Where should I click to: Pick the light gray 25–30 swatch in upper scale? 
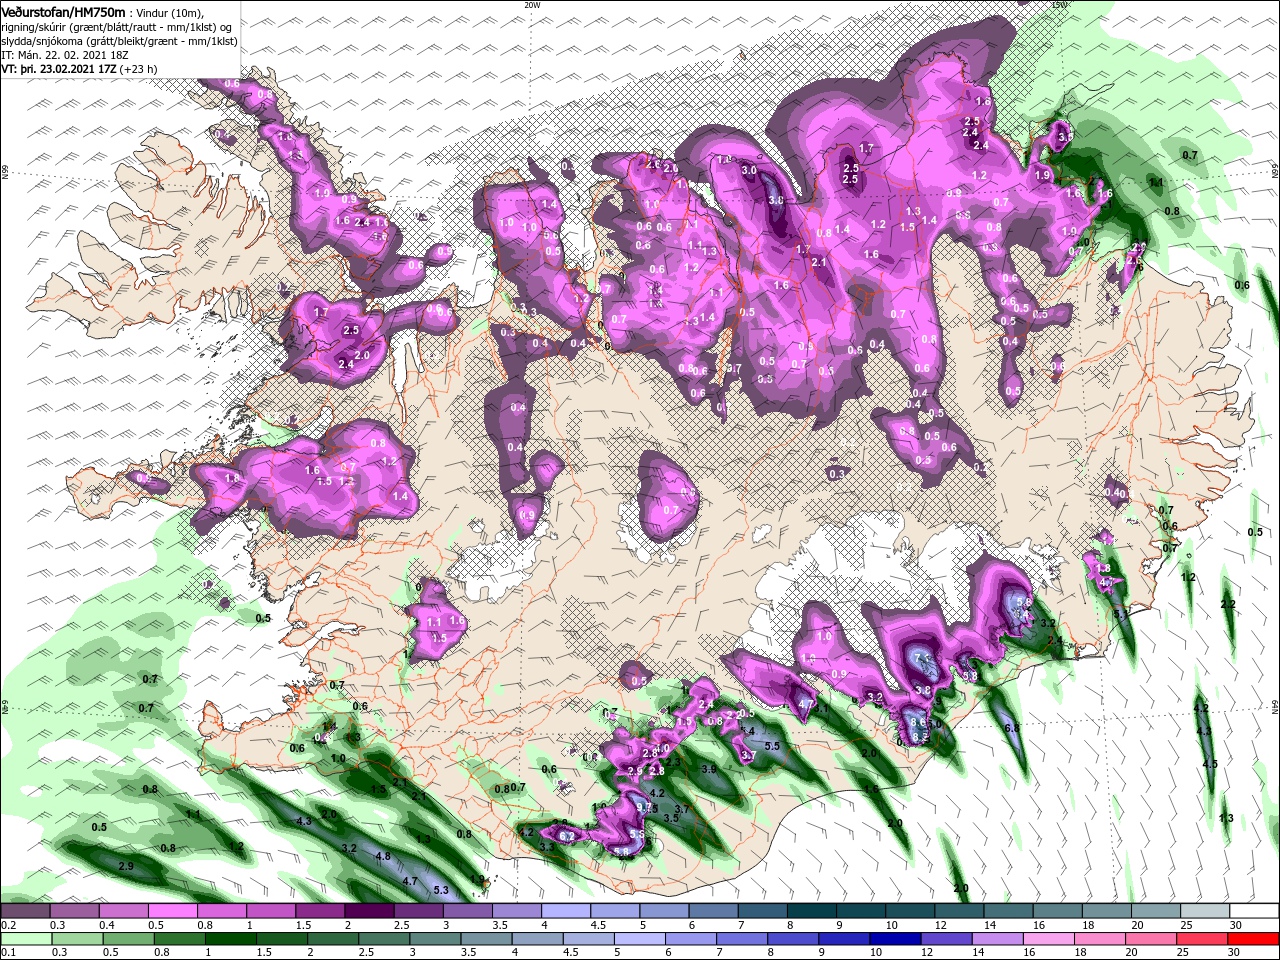point(1205,911)
